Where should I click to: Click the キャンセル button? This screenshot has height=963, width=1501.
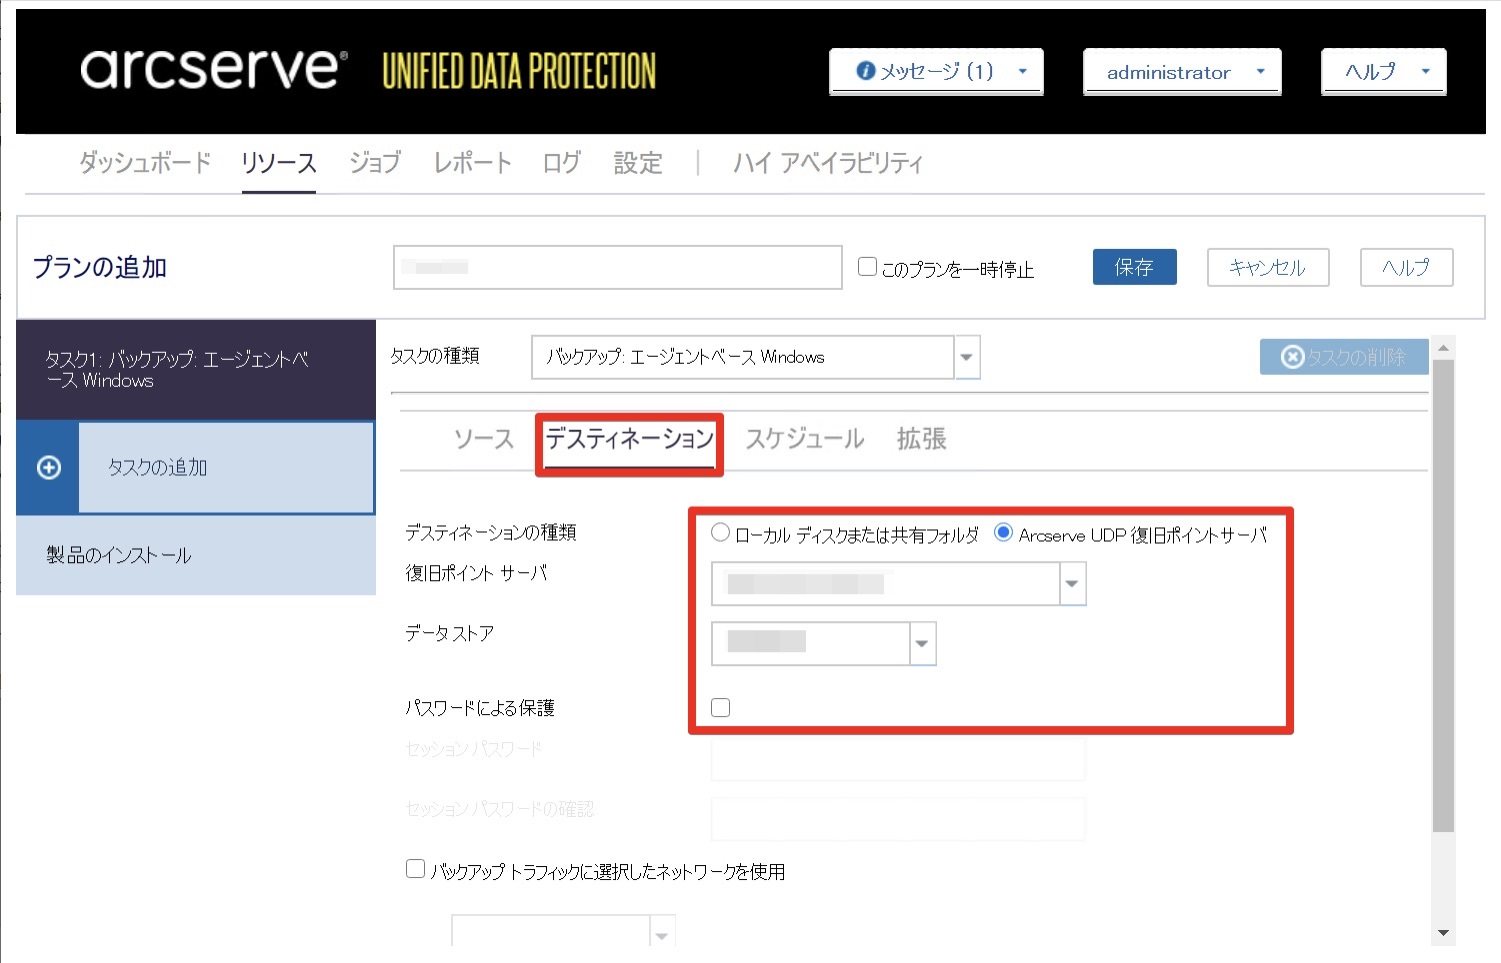[1268, 267]
